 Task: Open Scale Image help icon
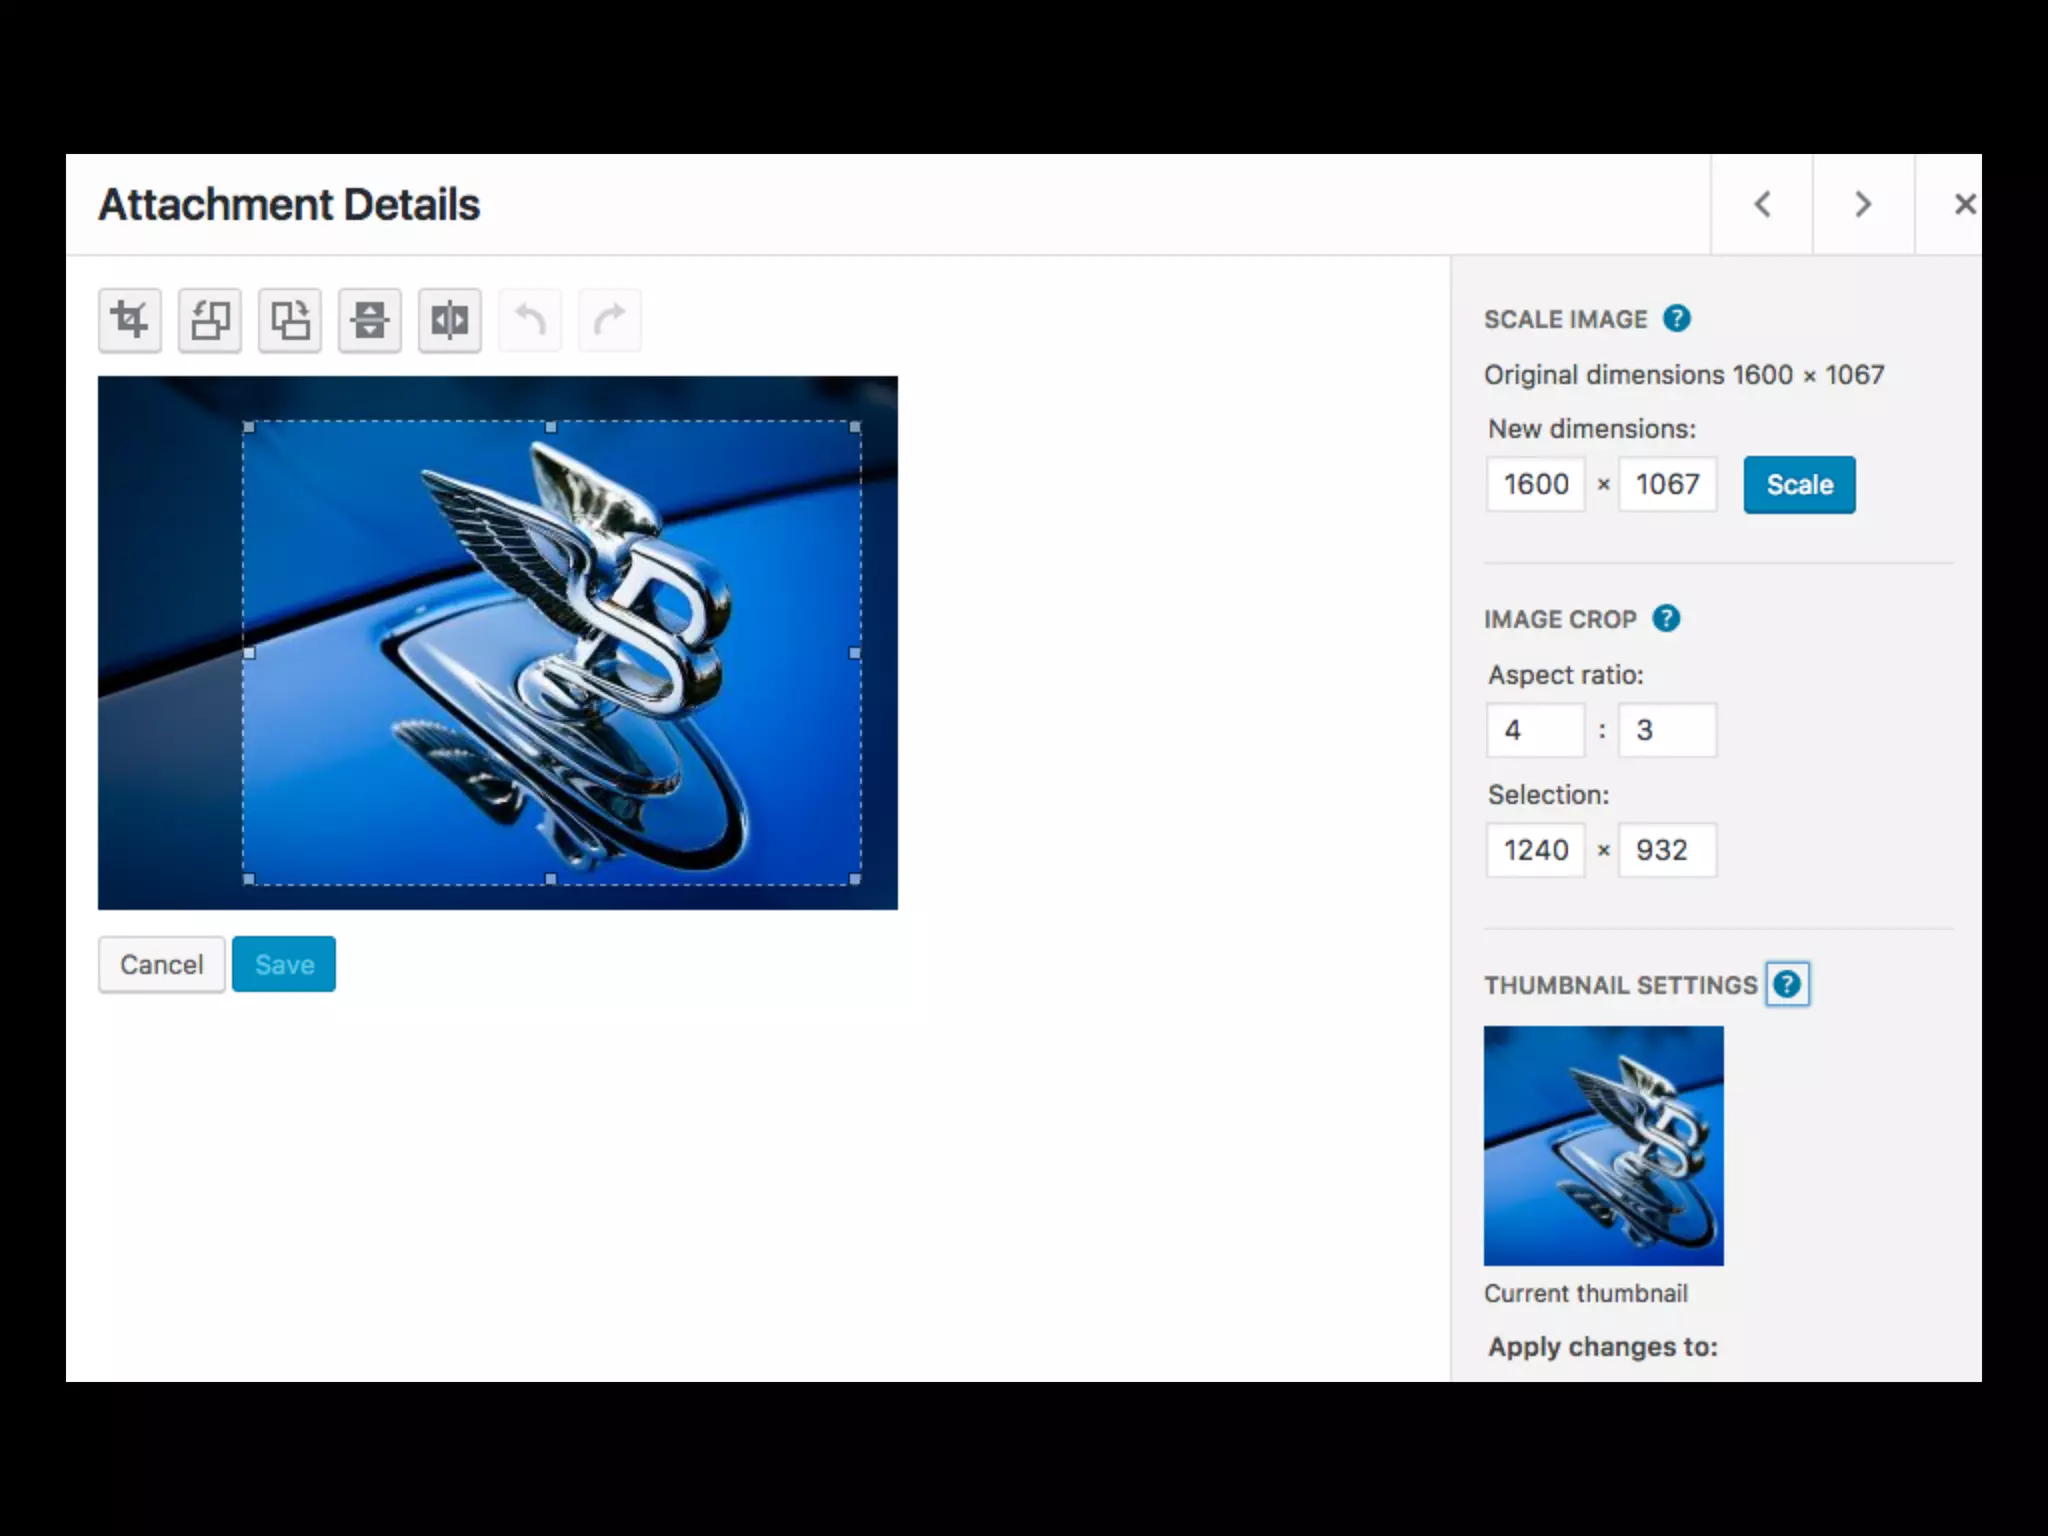1677,319
